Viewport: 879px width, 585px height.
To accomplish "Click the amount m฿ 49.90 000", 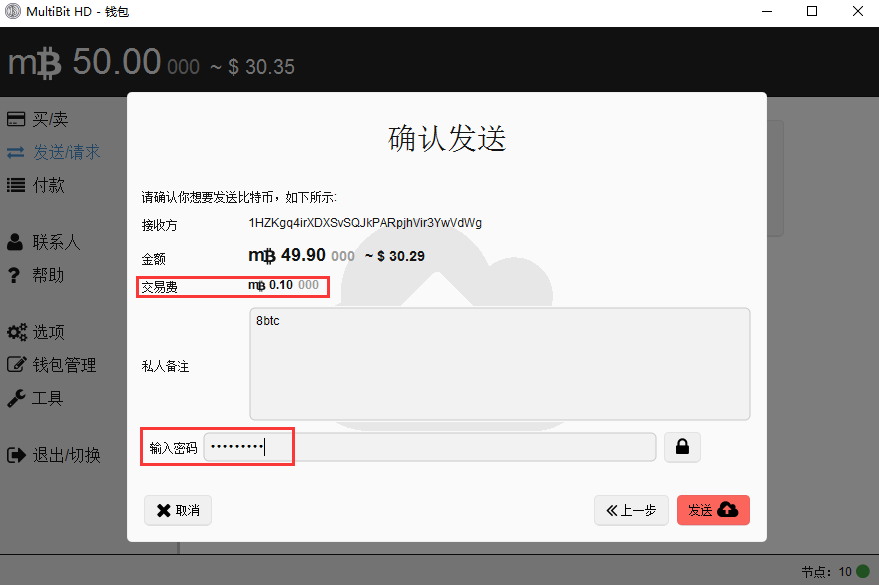I will [302, 256].
